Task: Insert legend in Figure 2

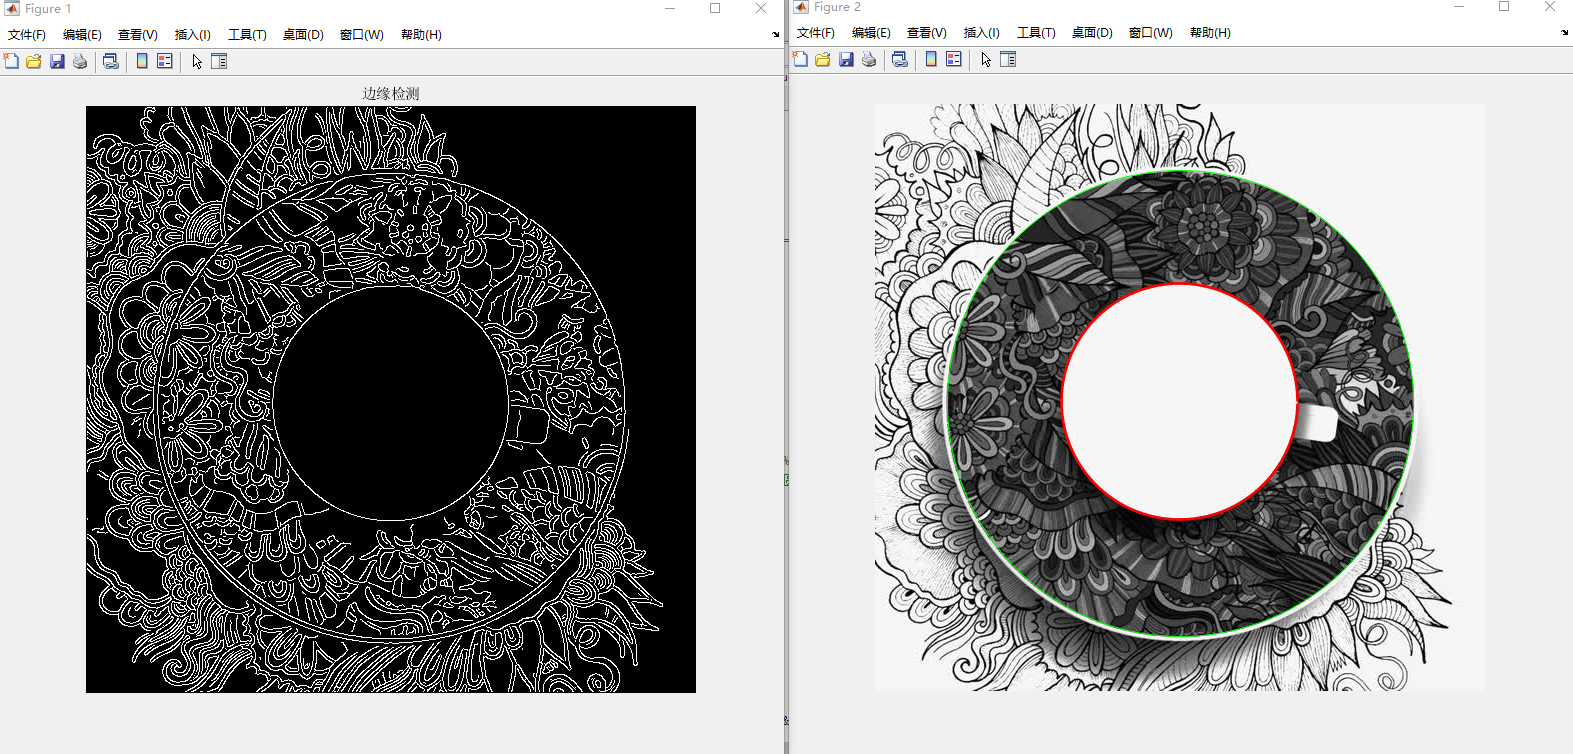Action: click(954, 59)
